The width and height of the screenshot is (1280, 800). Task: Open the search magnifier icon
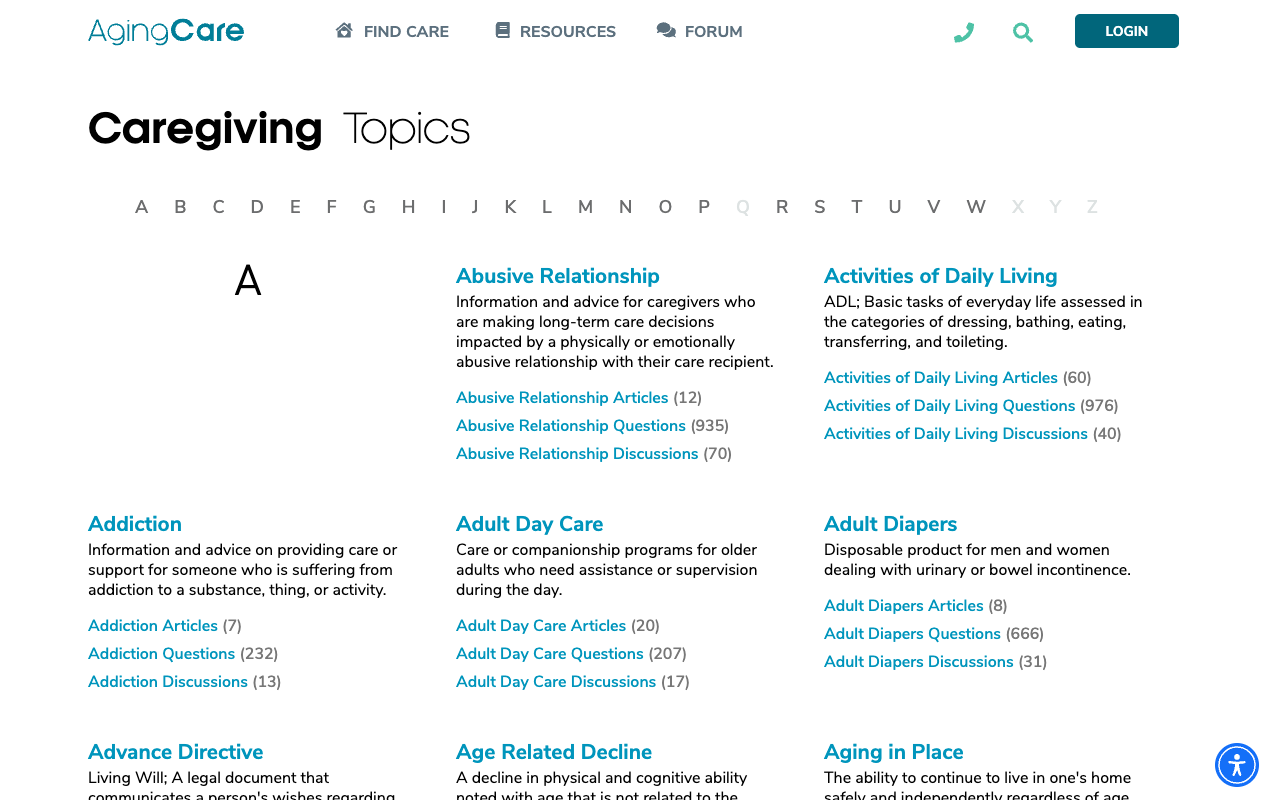point(1022,32)
